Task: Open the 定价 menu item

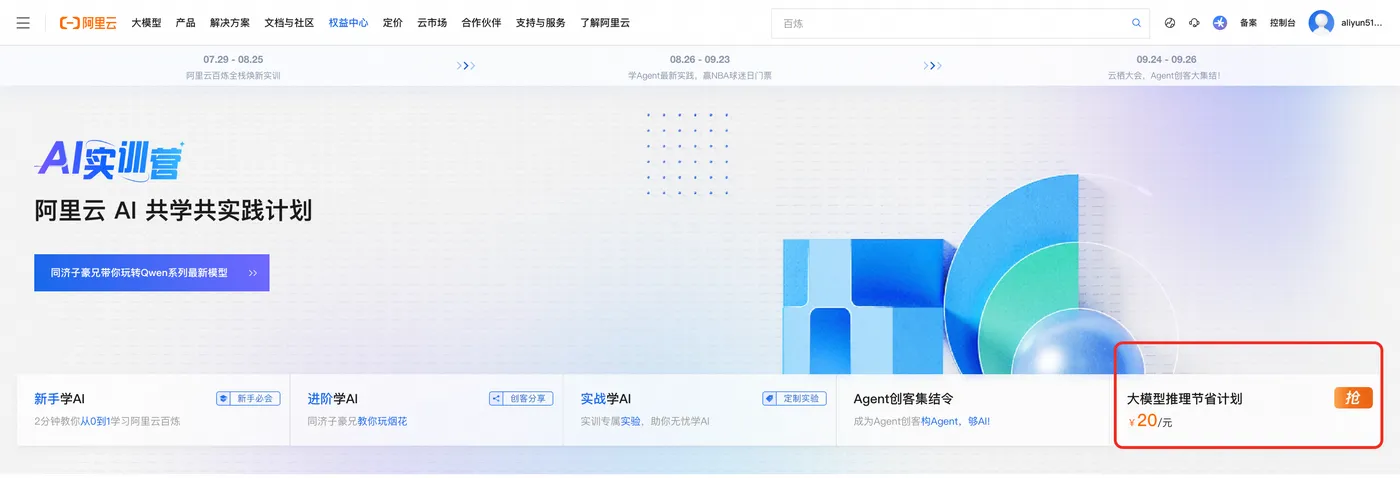Action: (393, 22)
